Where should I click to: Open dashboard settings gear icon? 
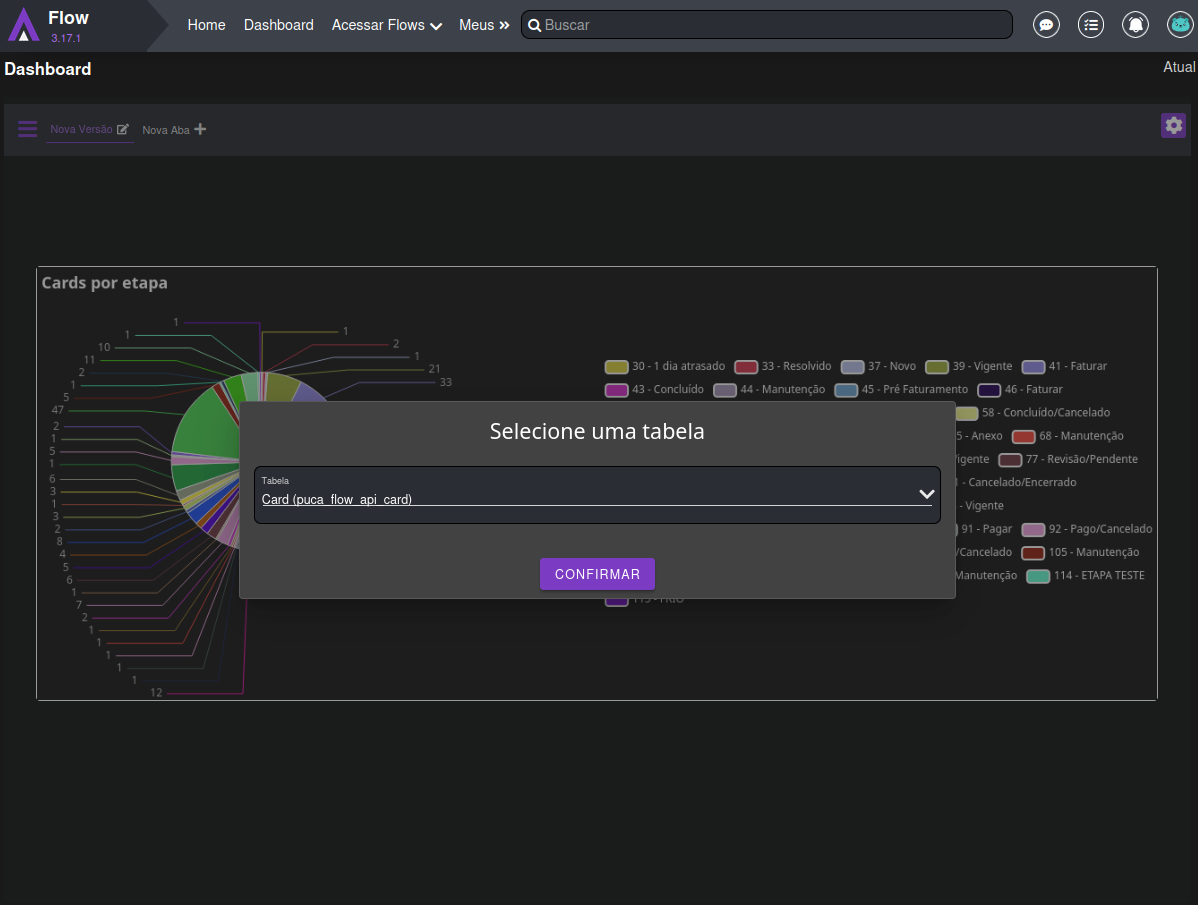1173,125
